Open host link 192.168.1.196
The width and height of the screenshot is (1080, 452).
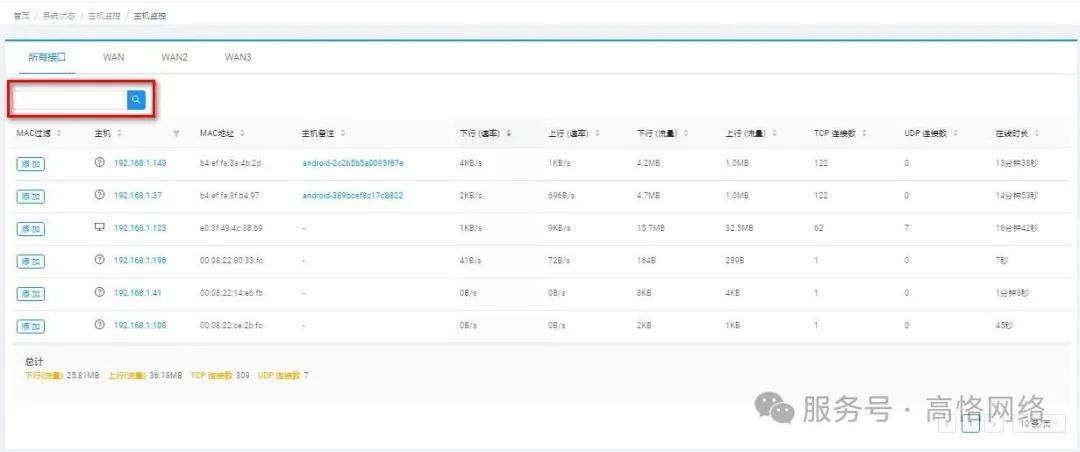[140, 260]
